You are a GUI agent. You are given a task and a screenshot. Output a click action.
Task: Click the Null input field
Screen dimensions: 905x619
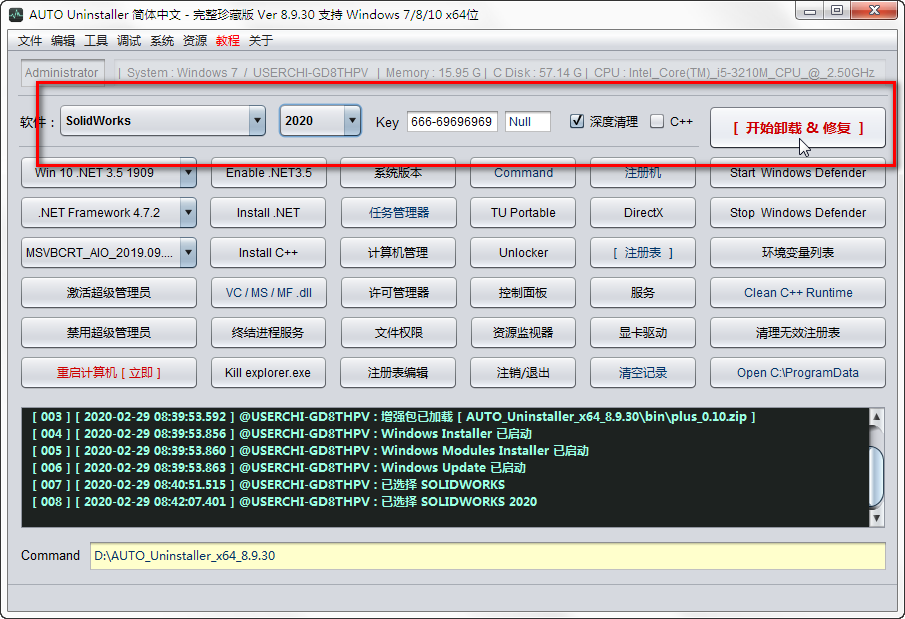tap(528, 122)
